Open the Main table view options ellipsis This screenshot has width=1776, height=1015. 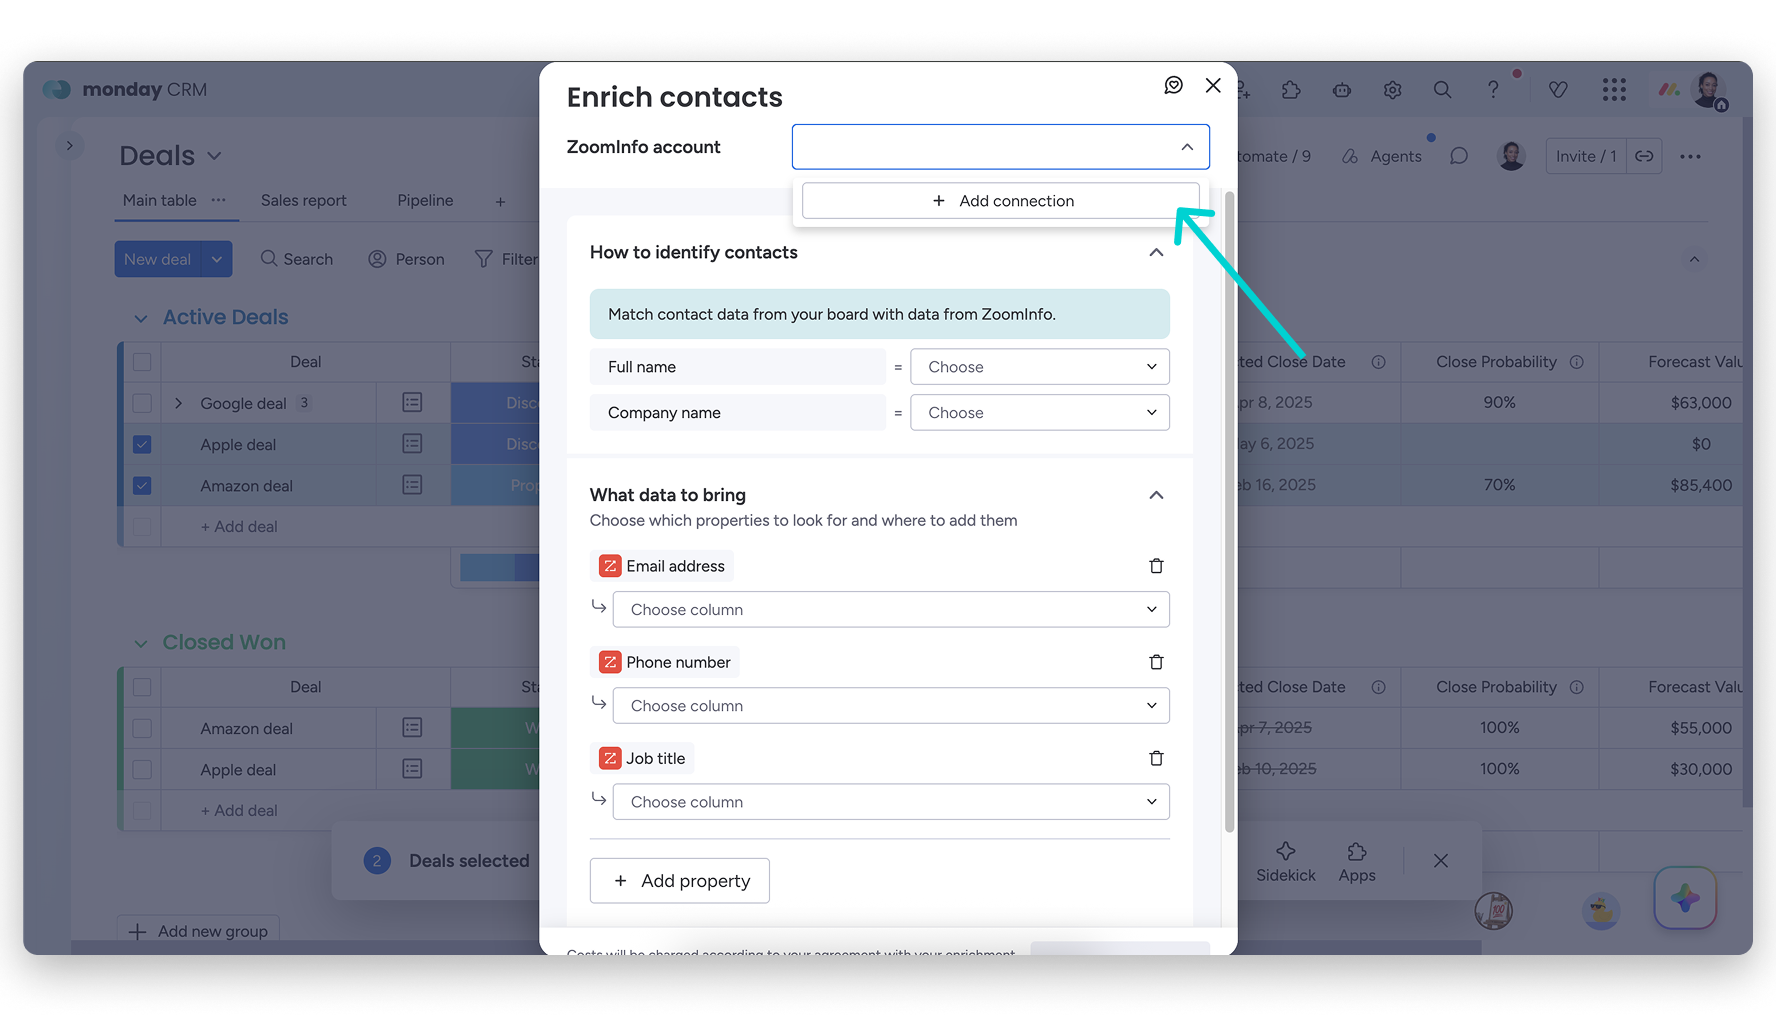tap(218, 200)
